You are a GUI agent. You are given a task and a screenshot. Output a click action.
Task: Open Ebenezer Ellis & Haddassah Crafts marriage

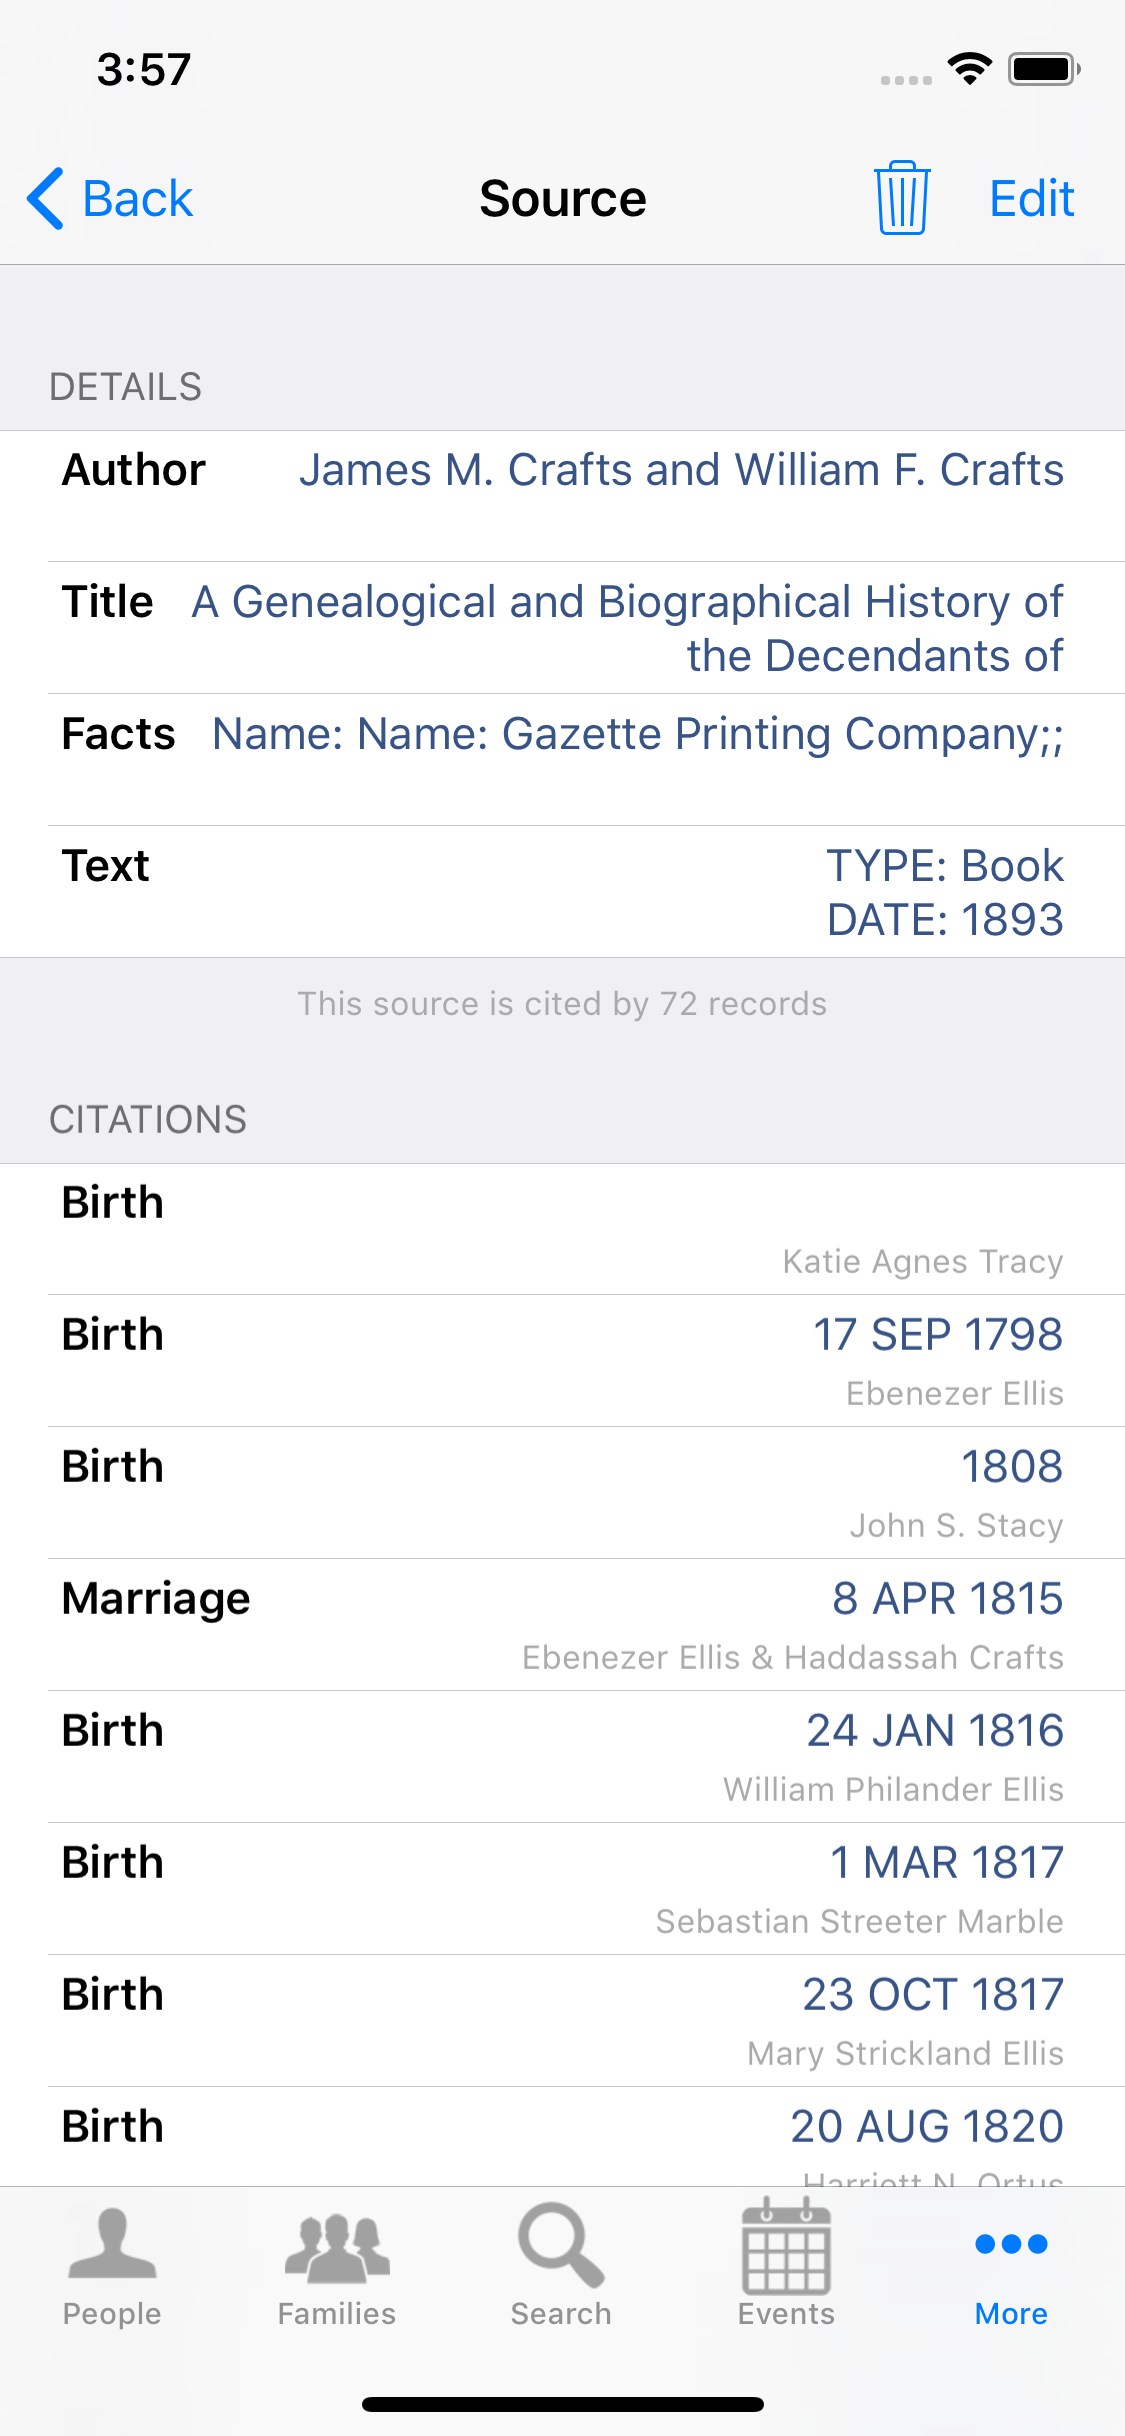click(x=562, y=1625)
